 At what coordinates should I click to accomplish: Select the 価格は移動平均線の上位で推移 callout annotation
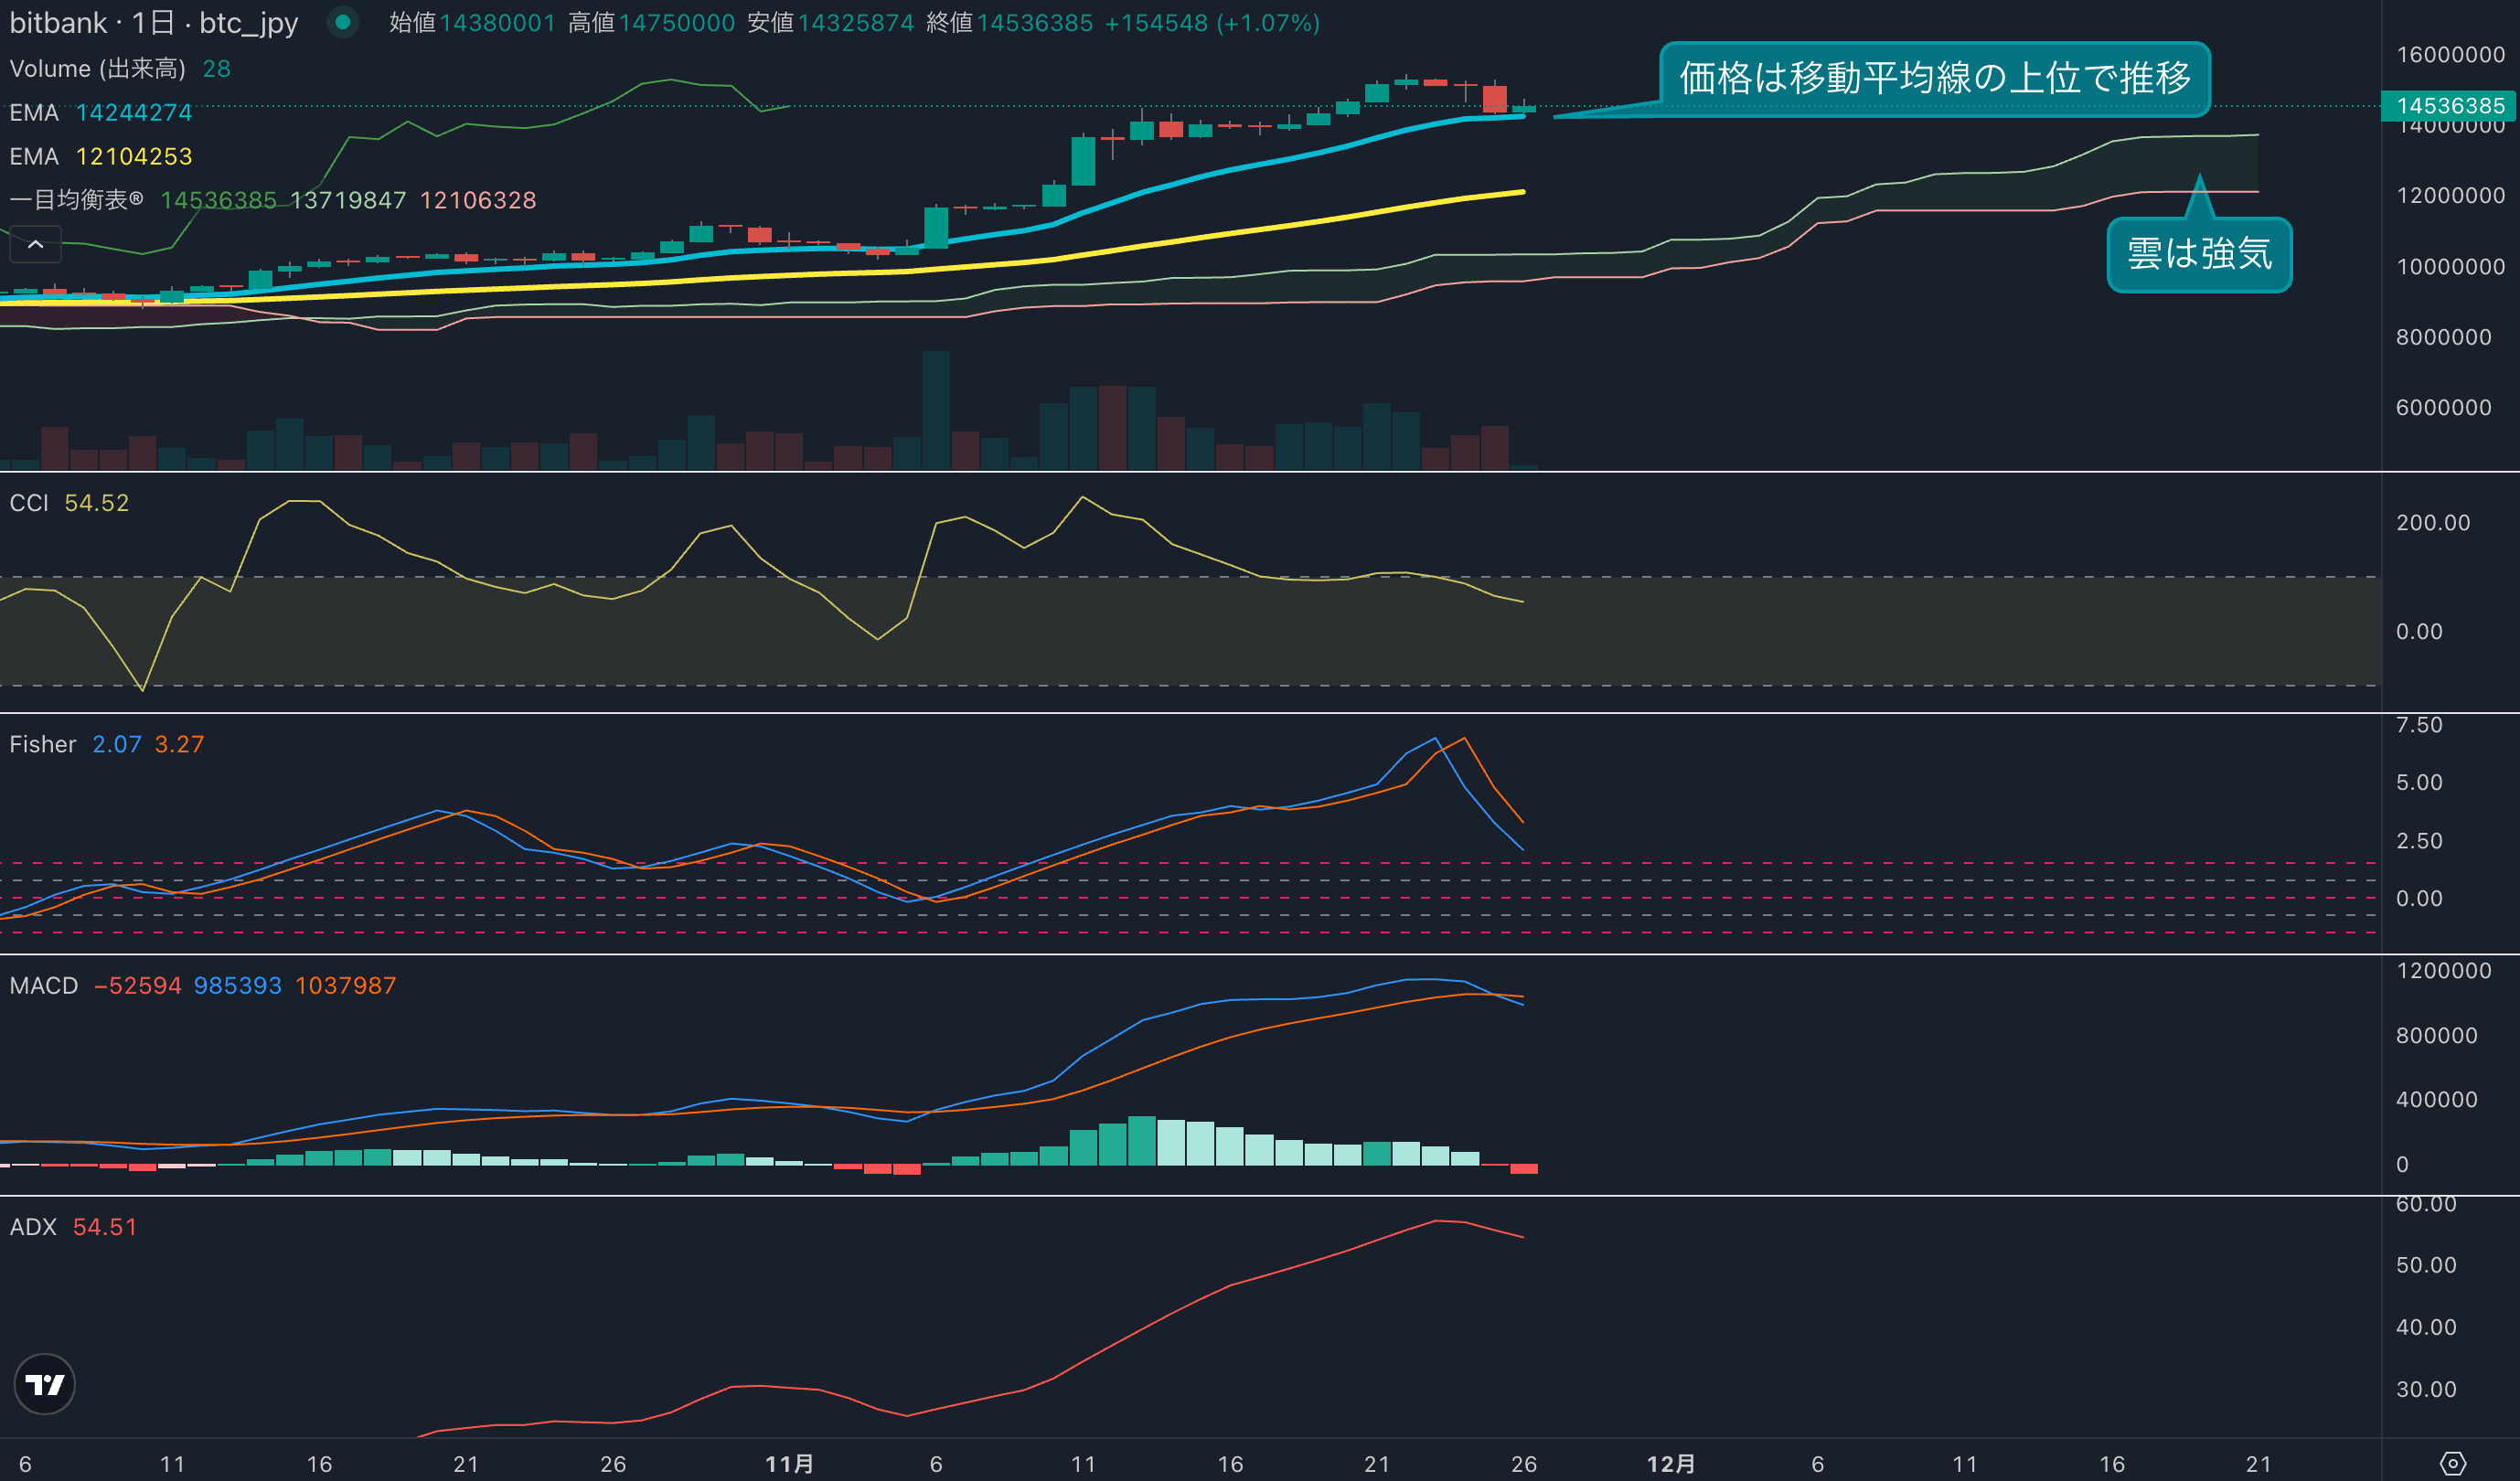(x=1934, y=78)
